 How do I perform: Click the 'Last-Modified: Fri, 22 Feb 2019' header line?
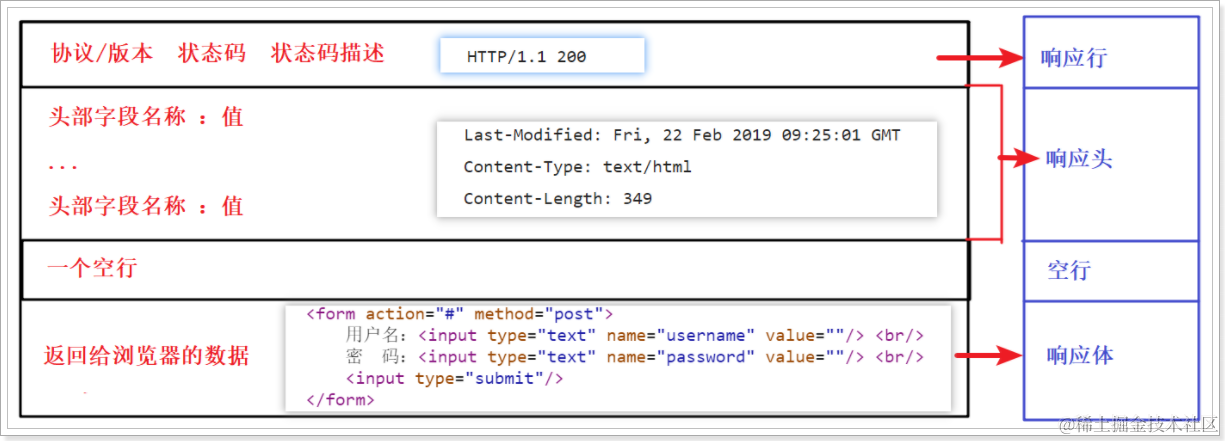682,135
